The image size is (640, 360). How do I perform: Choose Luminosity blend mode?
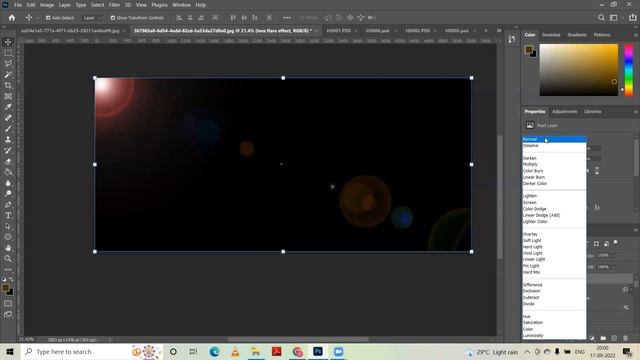click(x=554, y=336)
